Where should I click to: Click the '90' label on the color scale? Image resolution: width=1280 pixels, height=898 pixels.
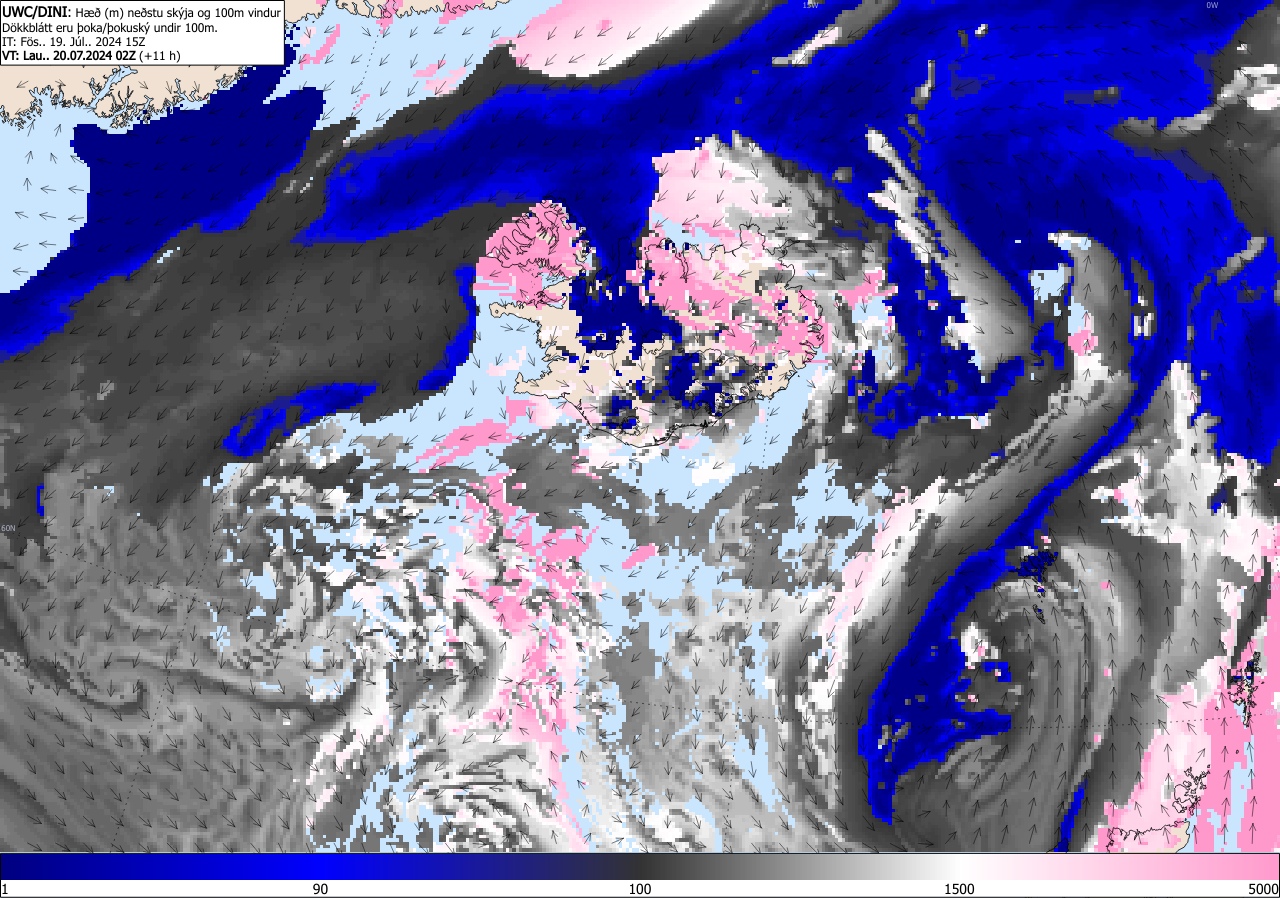tap(320, 889)
